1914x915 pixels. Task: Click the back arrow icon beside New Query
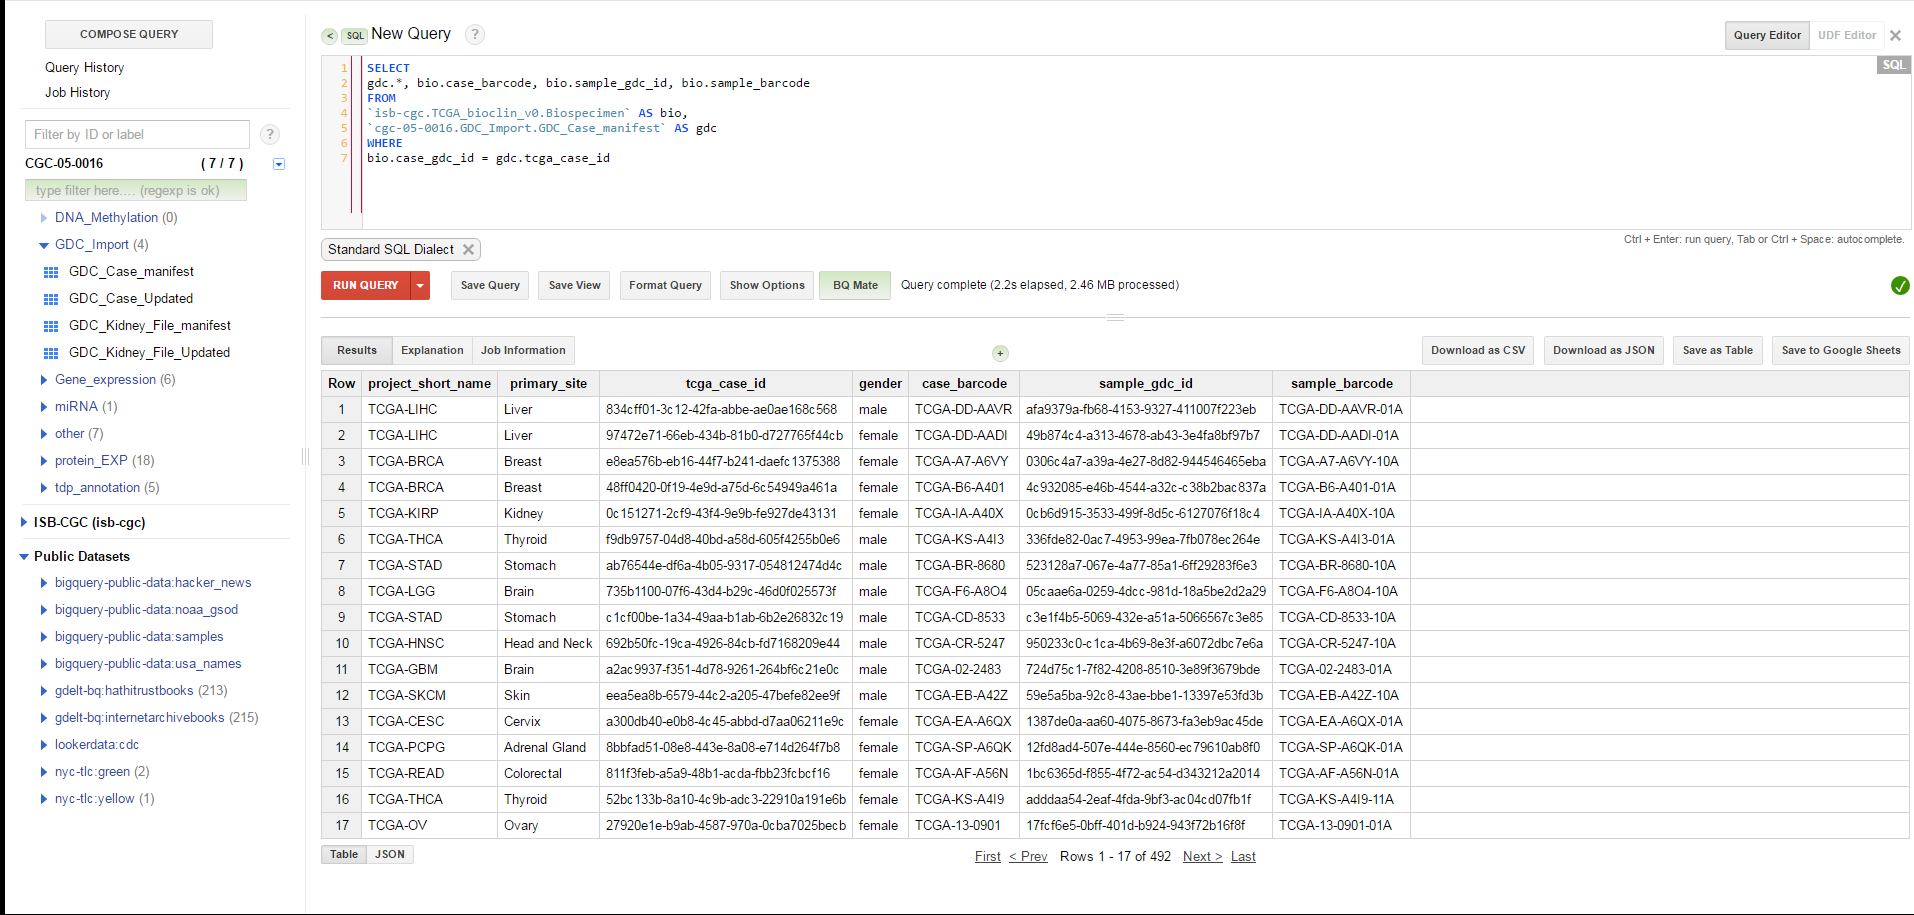point(329,36)
